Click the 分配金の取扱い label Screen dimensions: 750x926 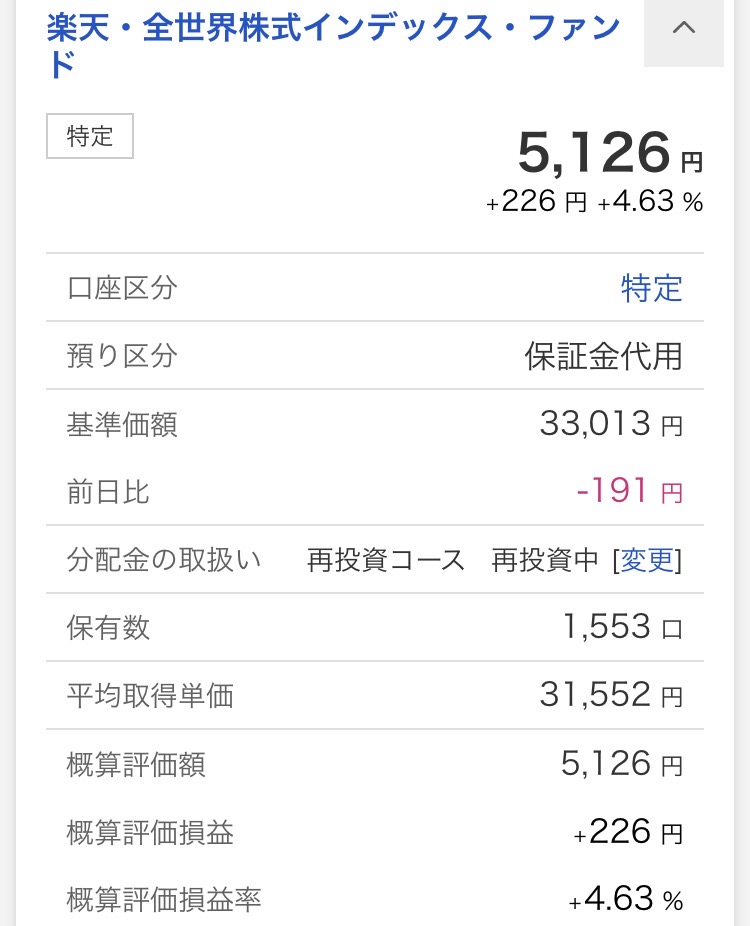pos(163,560)
